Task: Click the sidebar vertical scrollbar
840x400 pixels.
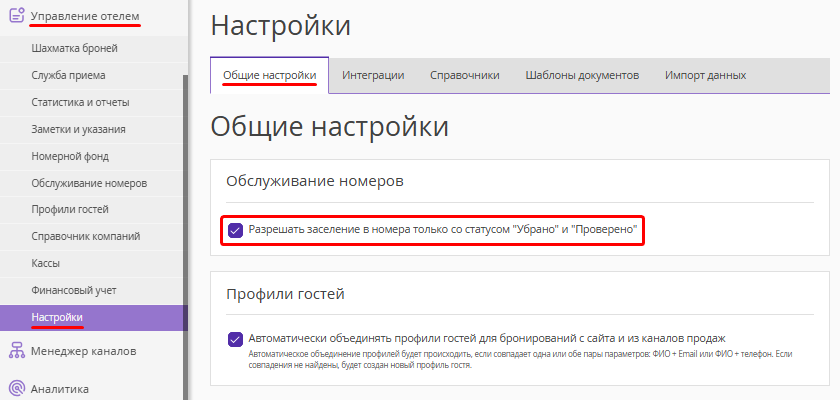Action: (x=186, y=236)
